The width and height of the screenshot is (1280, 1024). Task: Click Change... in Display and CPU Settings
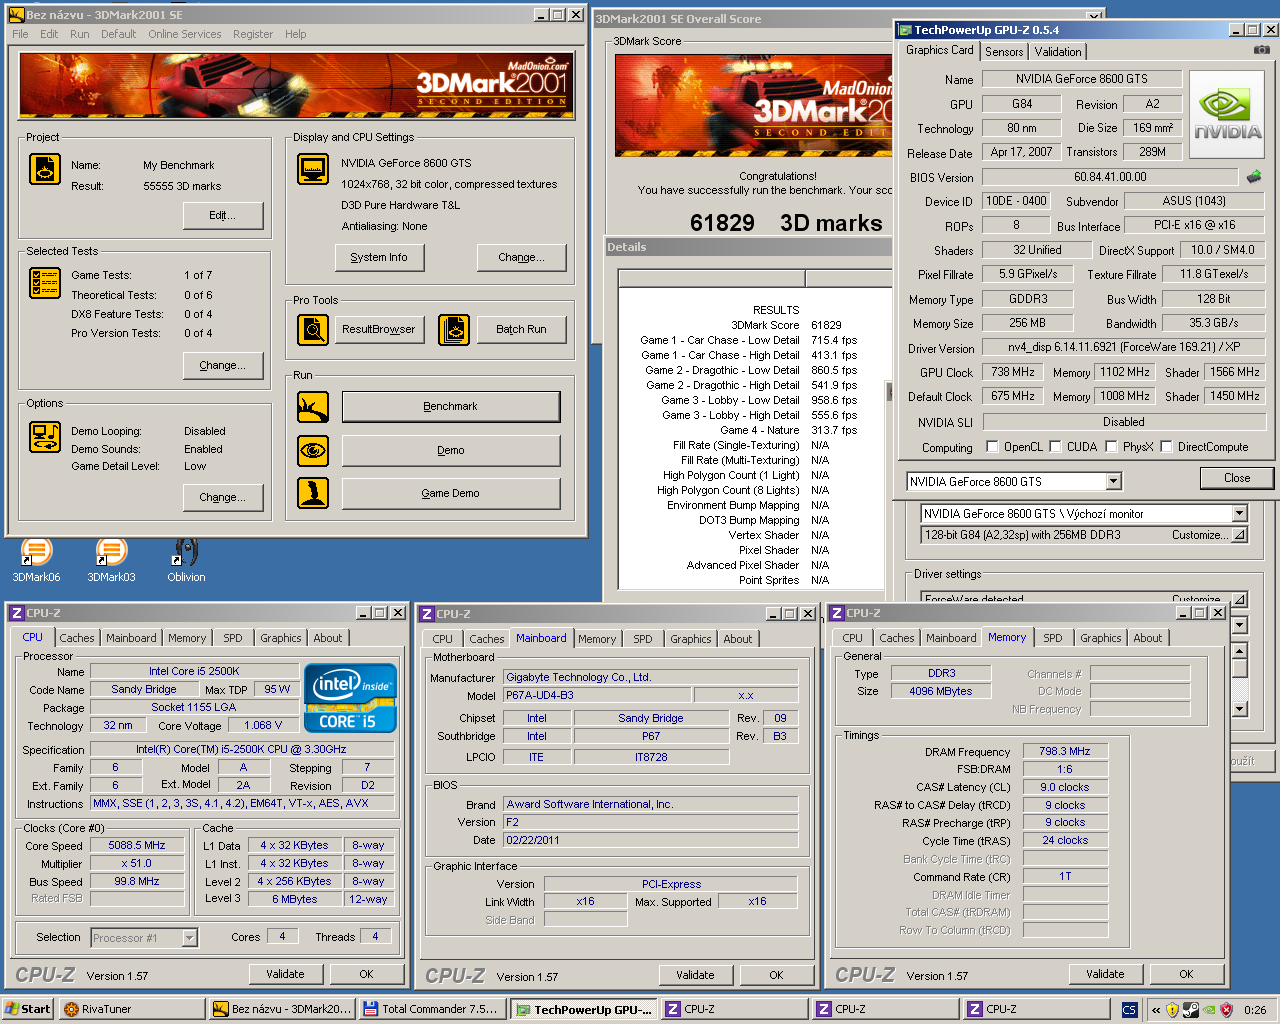tap(521, 258)
